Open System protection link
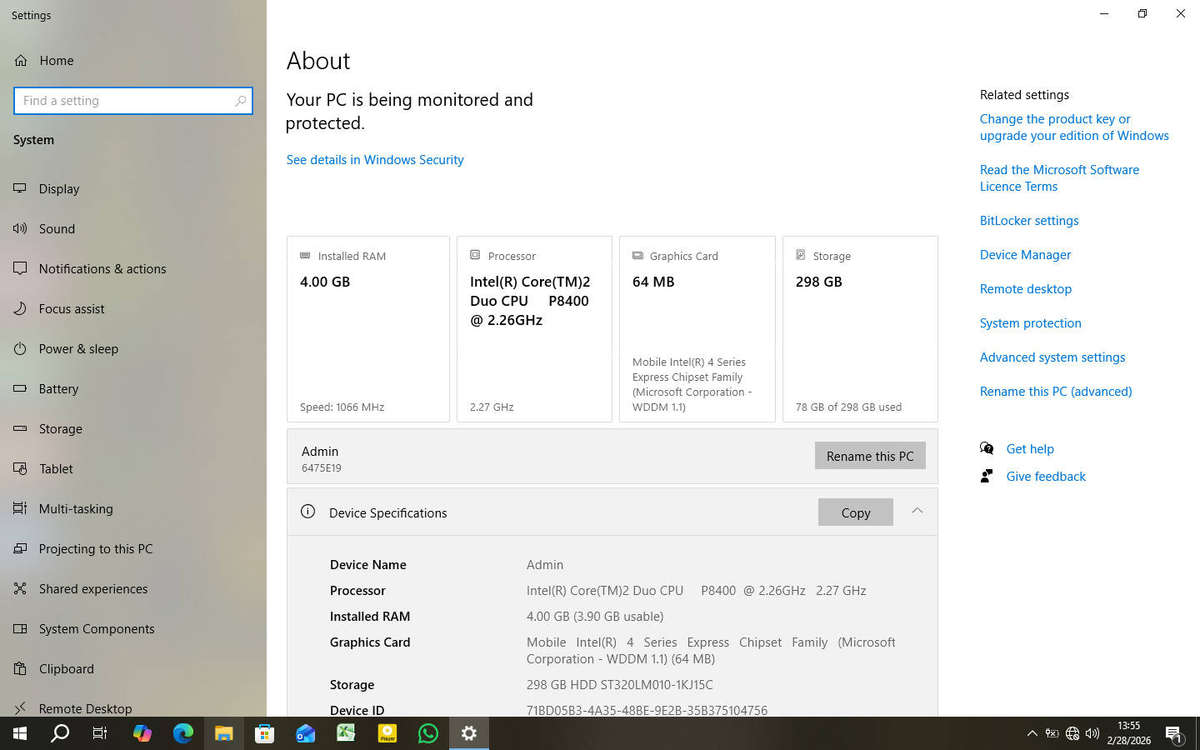Screen dimensions: 1200x750 [x=1030, y=323]
